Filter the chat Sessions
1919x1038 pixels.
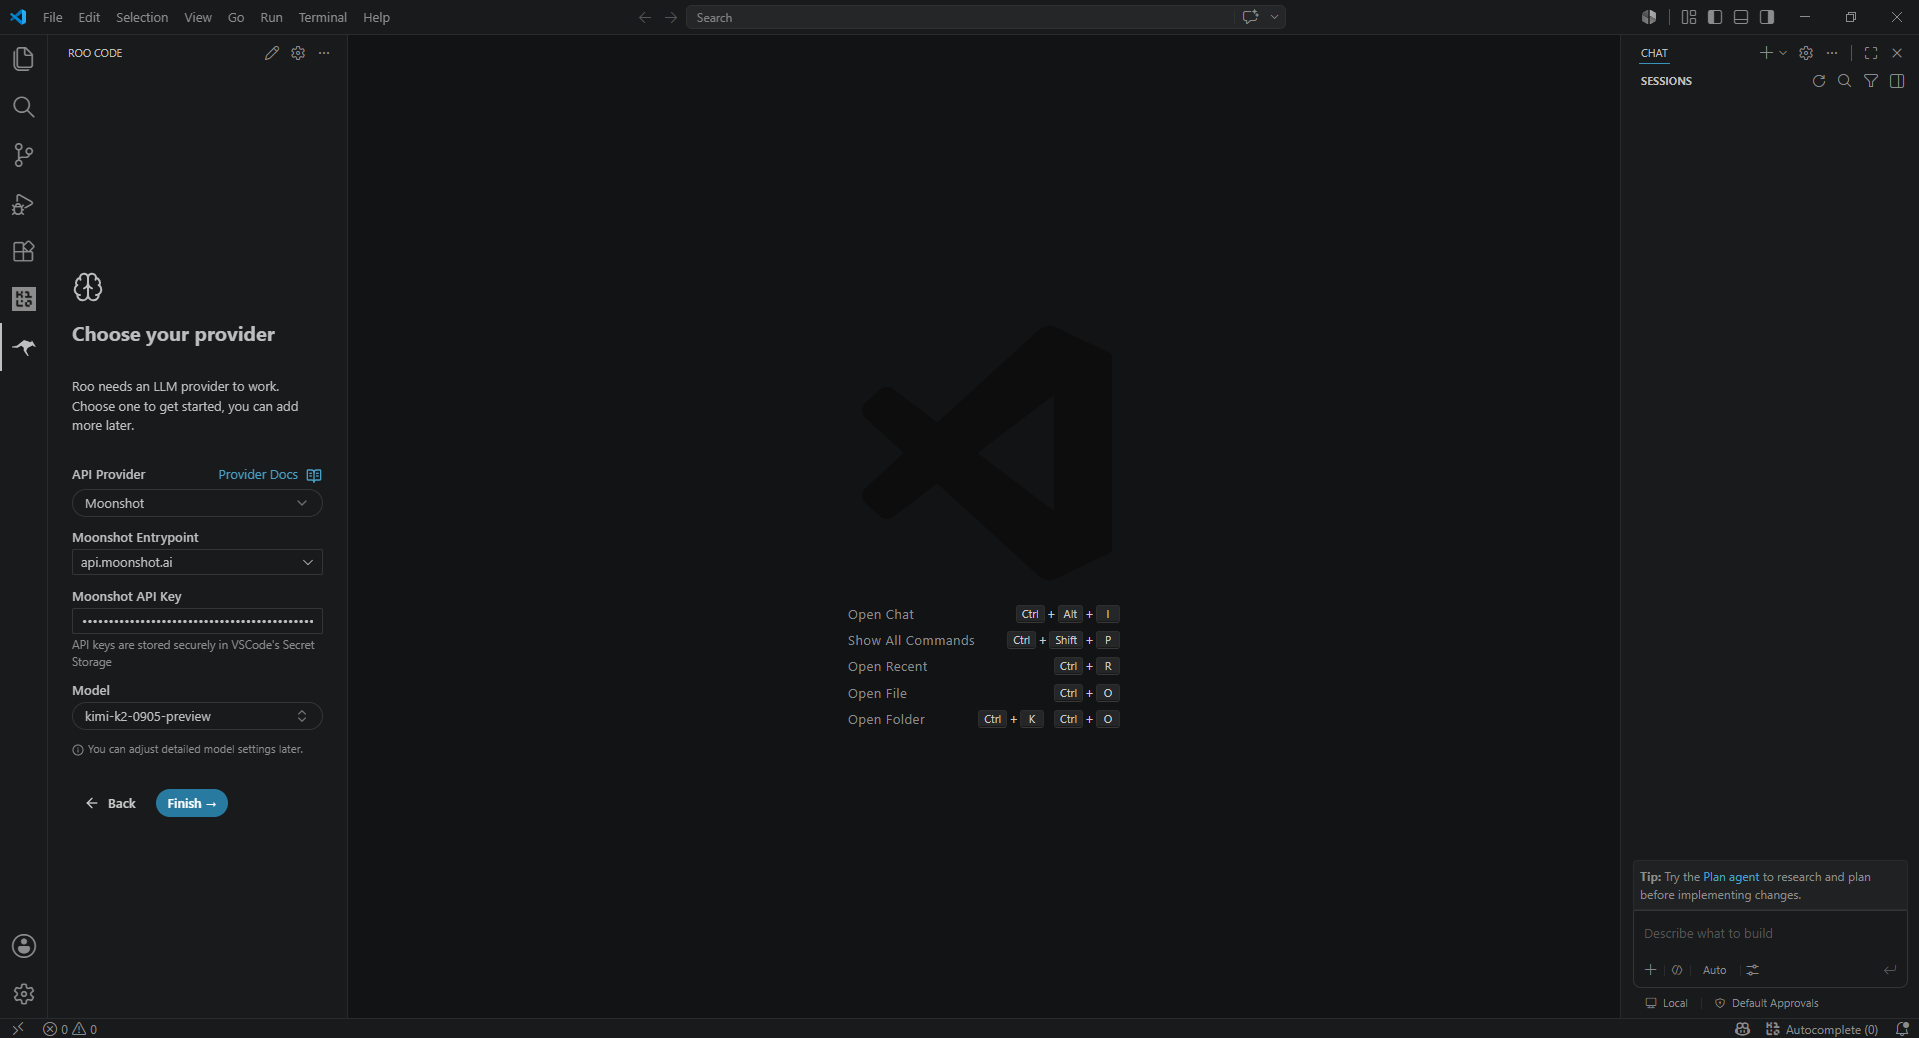[1871, 81]
